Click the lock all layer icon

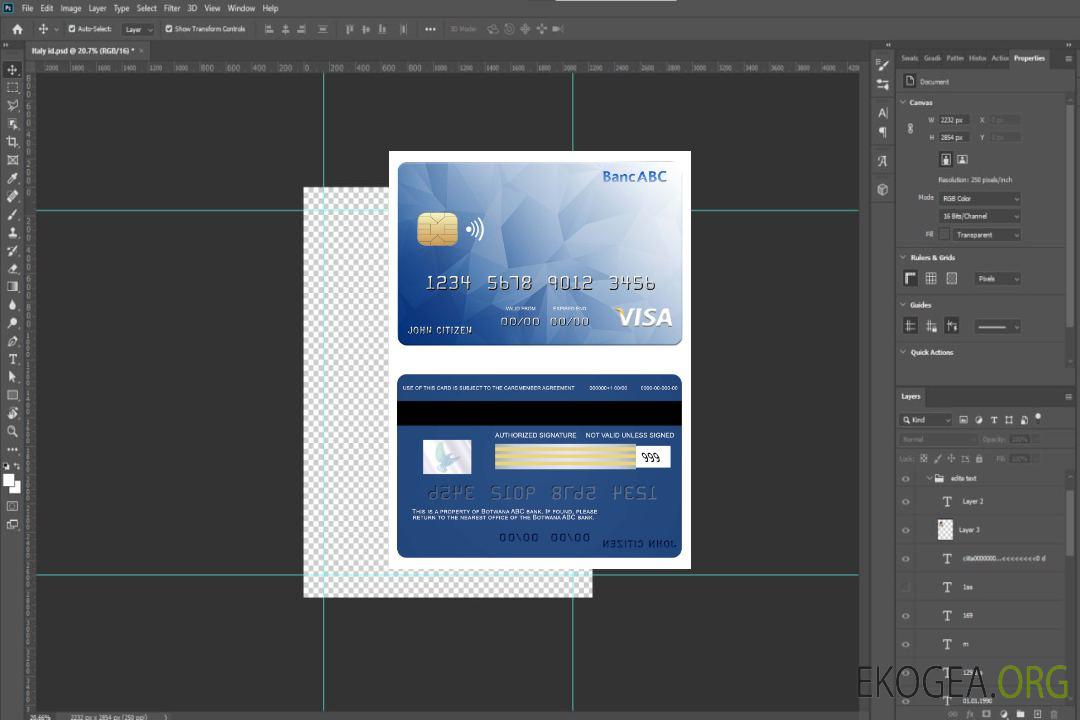pyautogui.click(x=979, y=458)
